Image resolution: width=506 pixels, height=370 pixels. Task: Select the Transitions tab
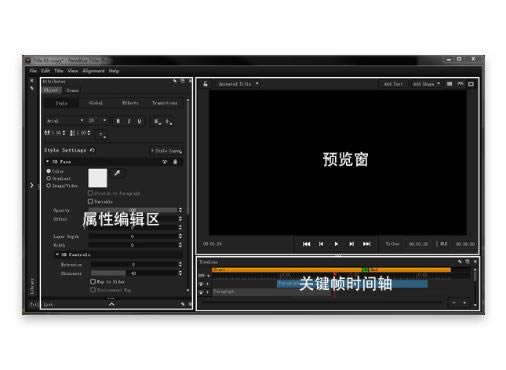coord(165,103)
